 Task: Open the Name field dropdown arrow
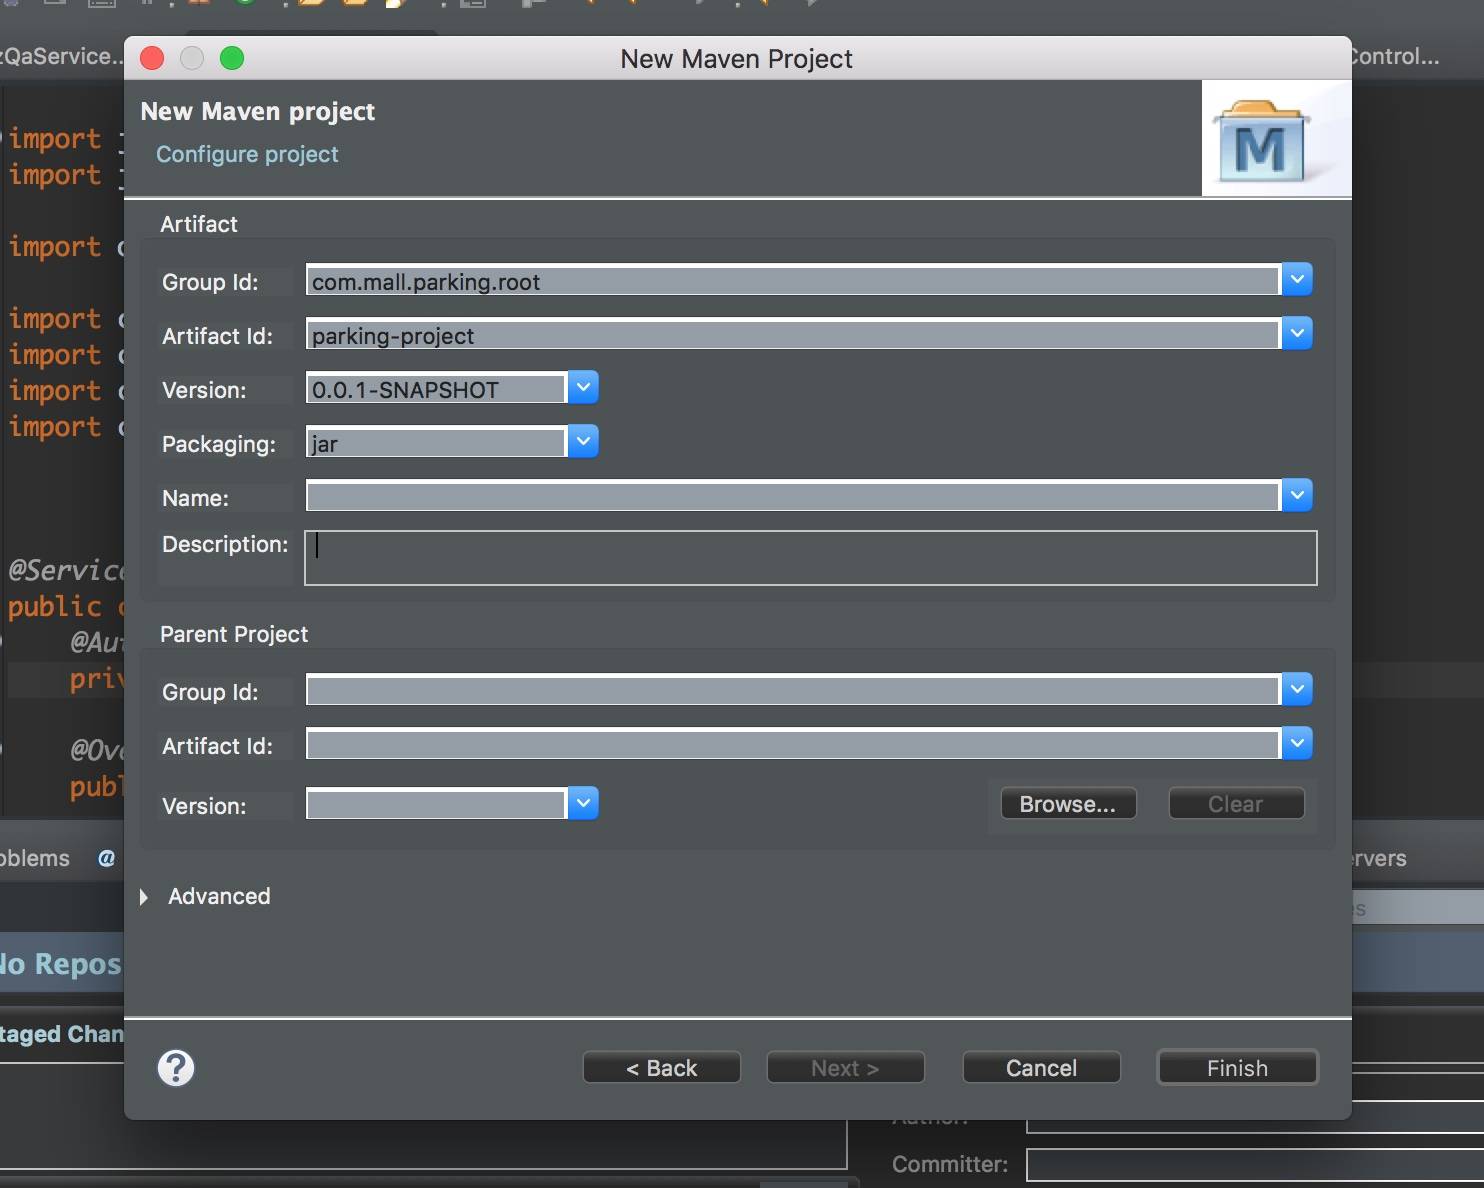coord(1297,496)
